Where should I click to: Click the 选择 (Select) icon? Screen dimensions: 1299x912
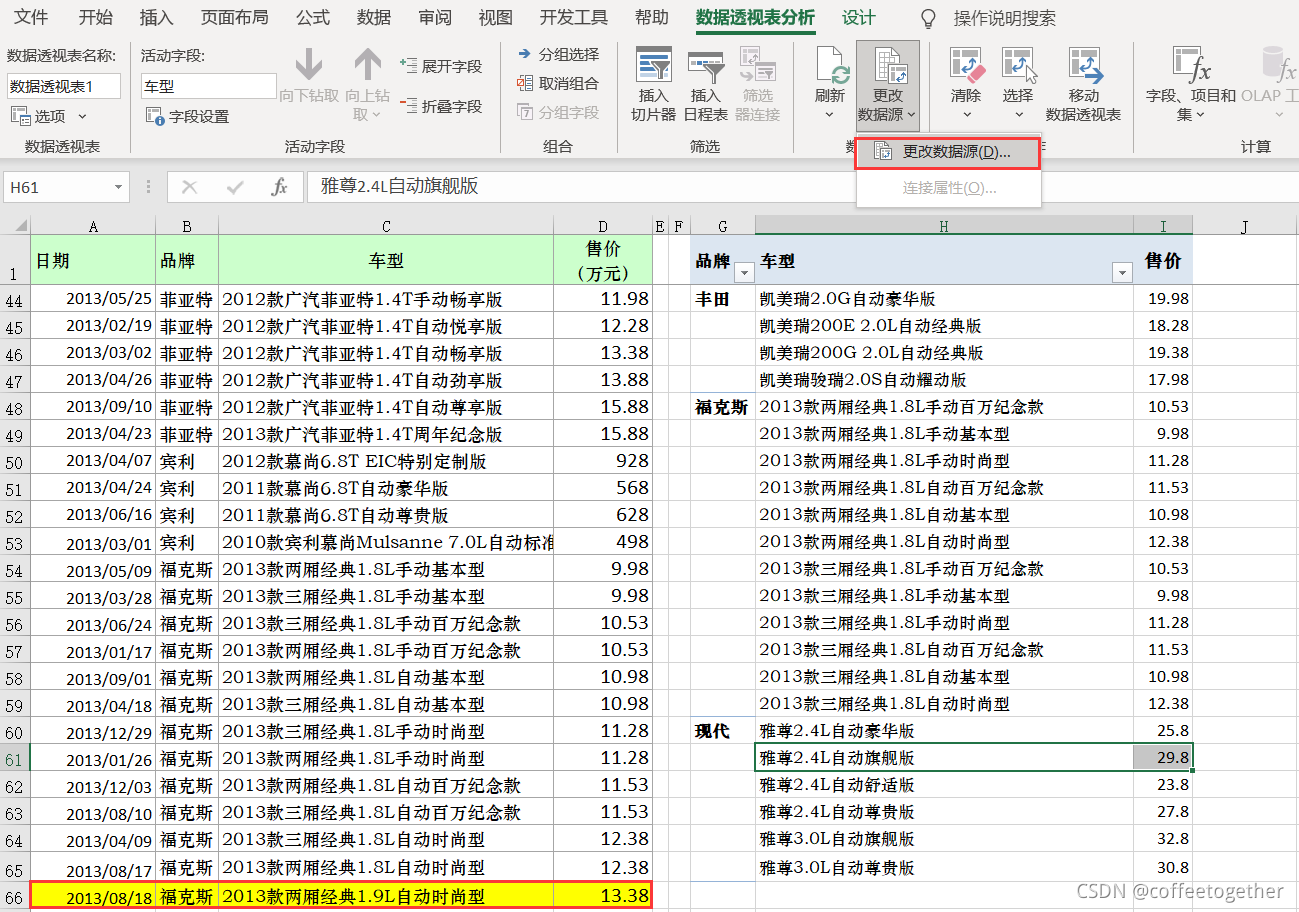[1018, 66]
